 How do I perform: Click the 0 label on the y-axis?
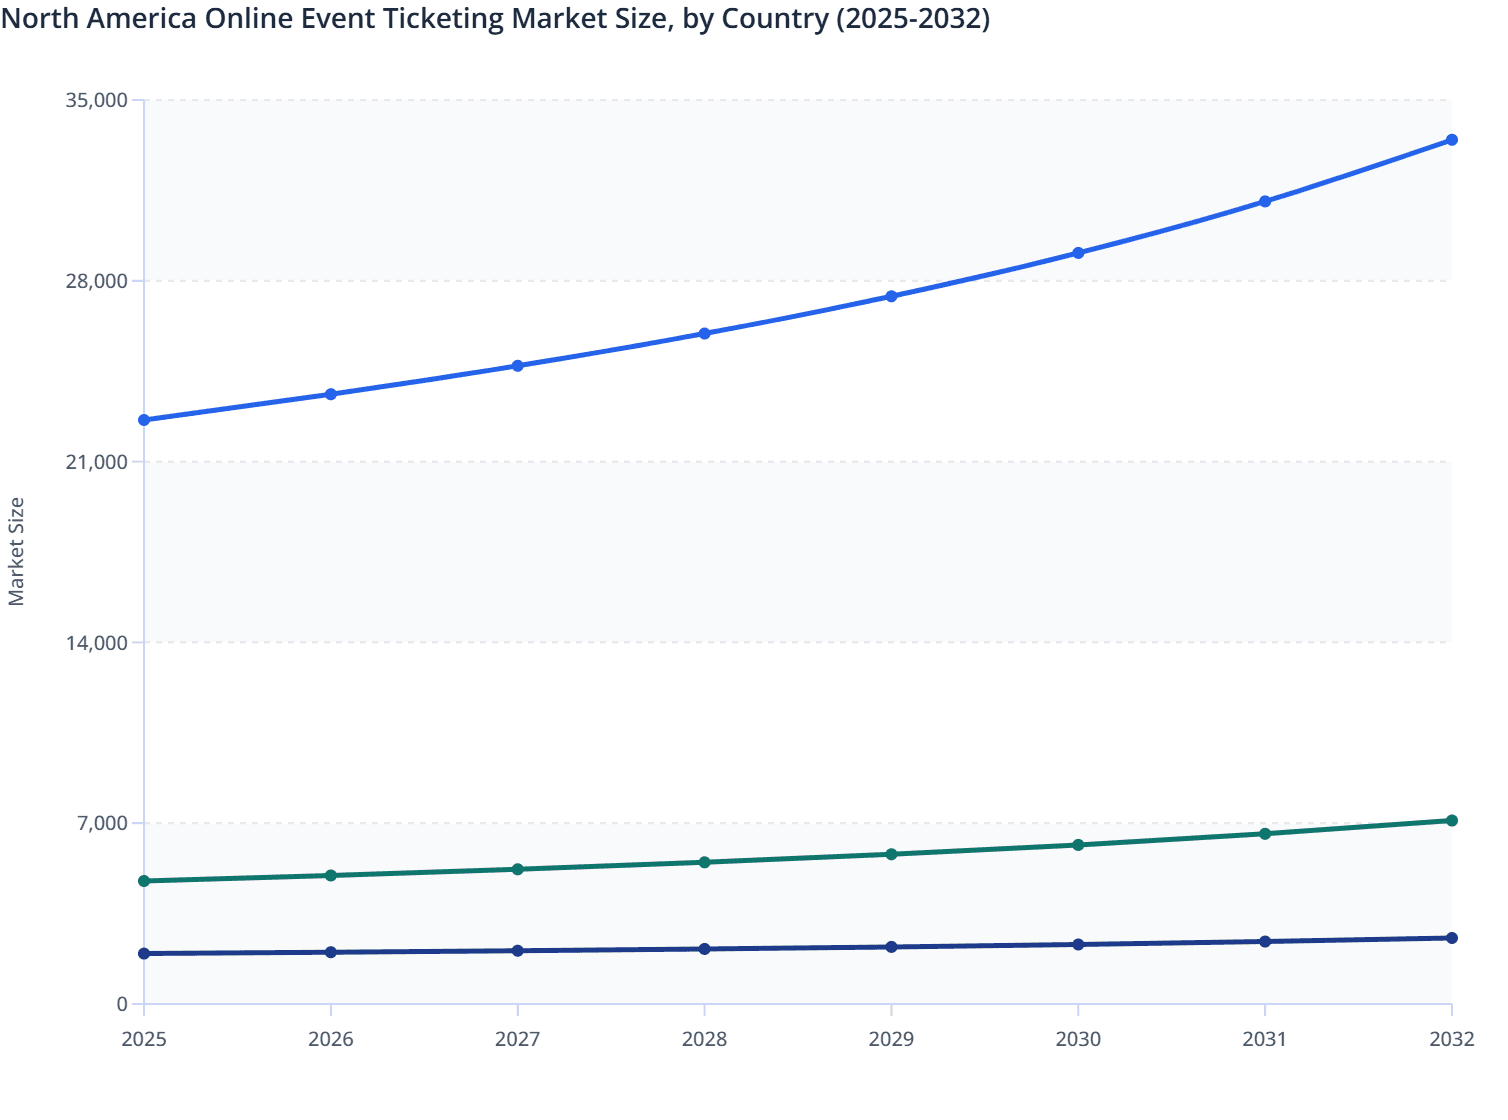pos(124,1003)
